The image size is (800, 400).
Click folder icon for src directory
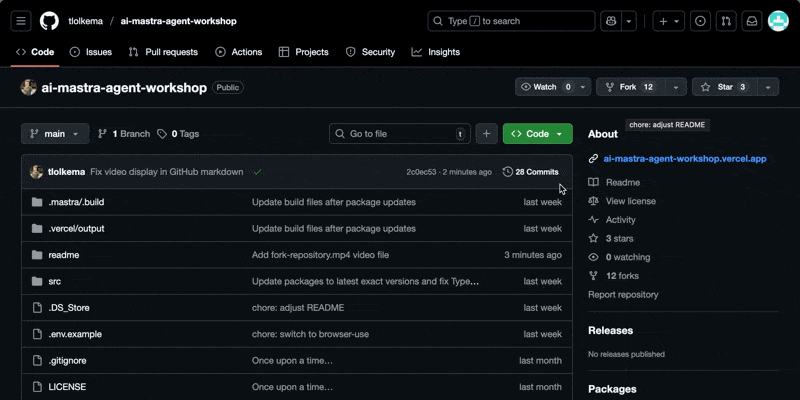point(37,281)
